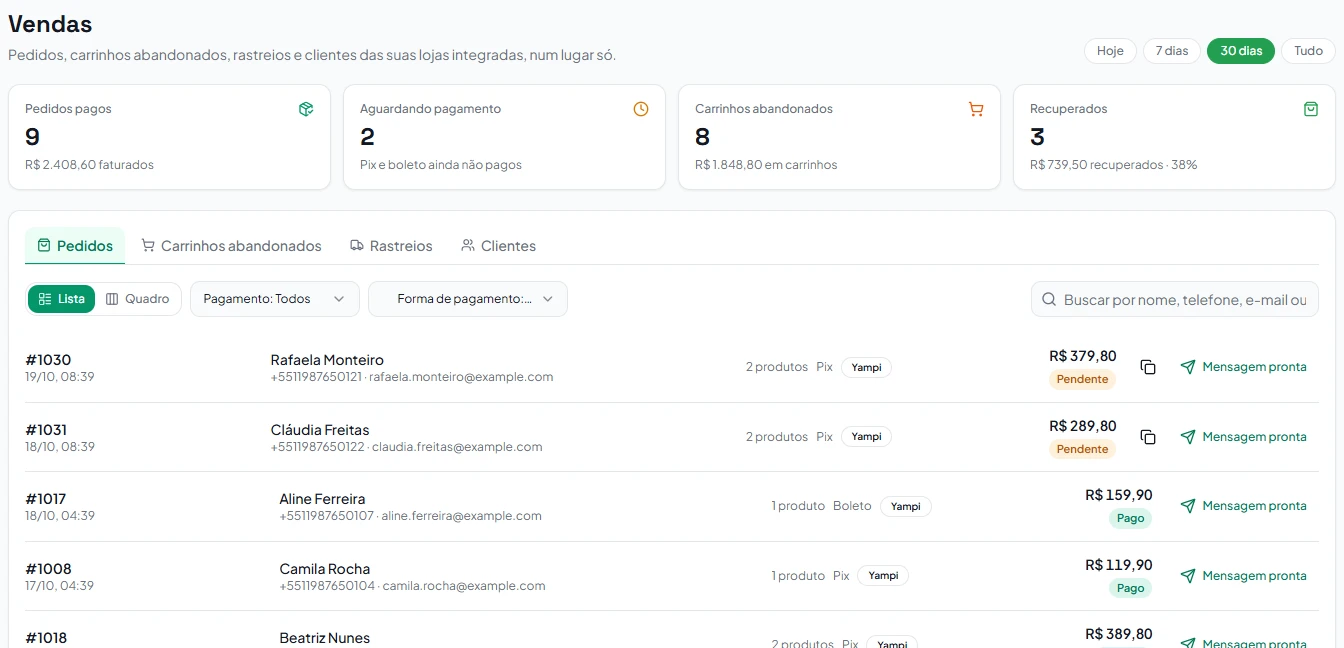Click order number #1008
1344x648 pixels.
[x=48, y=569]
